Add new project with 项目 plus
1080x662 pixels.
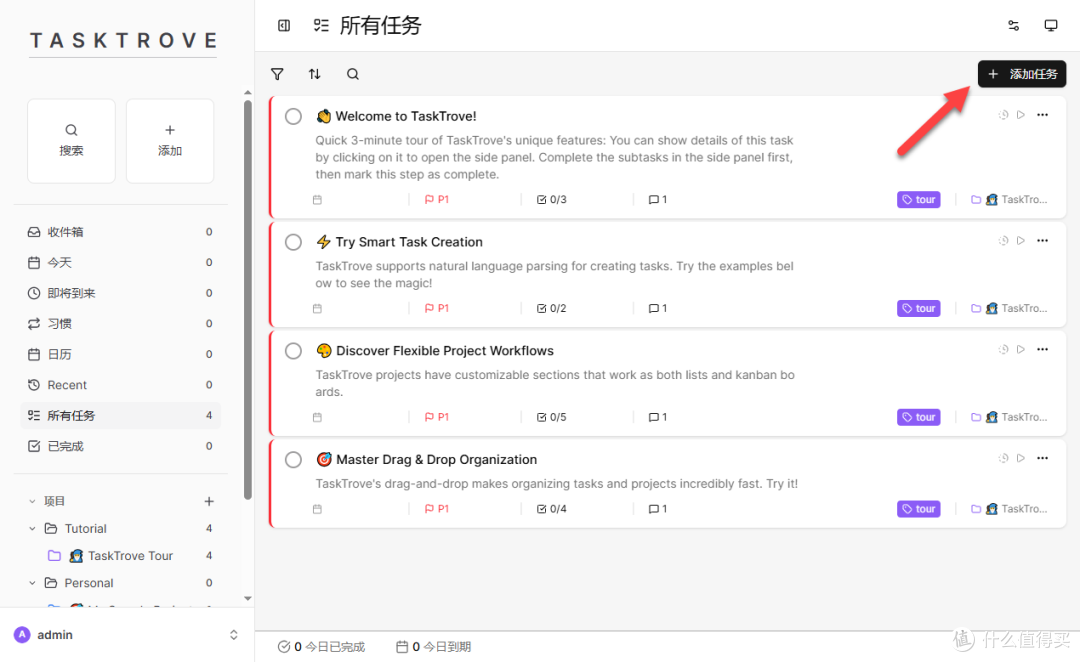click(x=209, y=501)
